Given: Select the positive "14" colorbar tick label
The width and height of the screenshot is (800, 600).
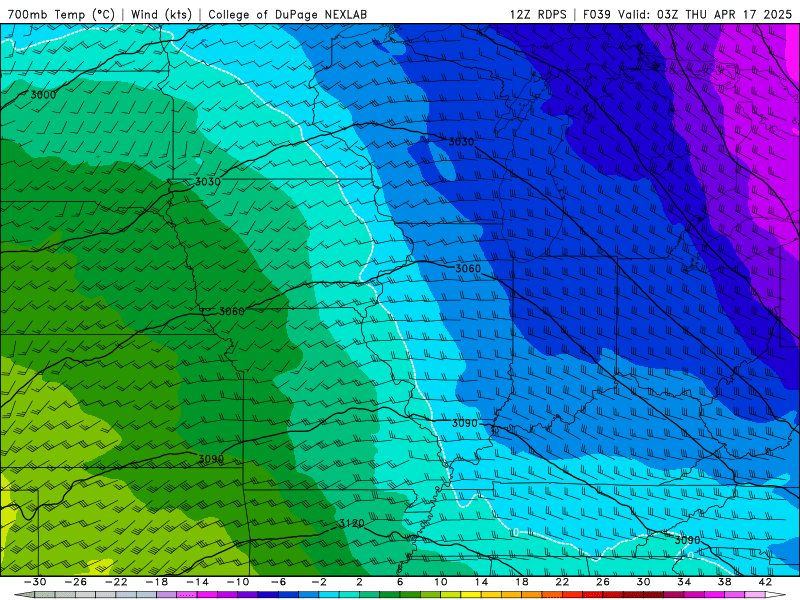Looking at the screenshot, I should tap(481, 582).
